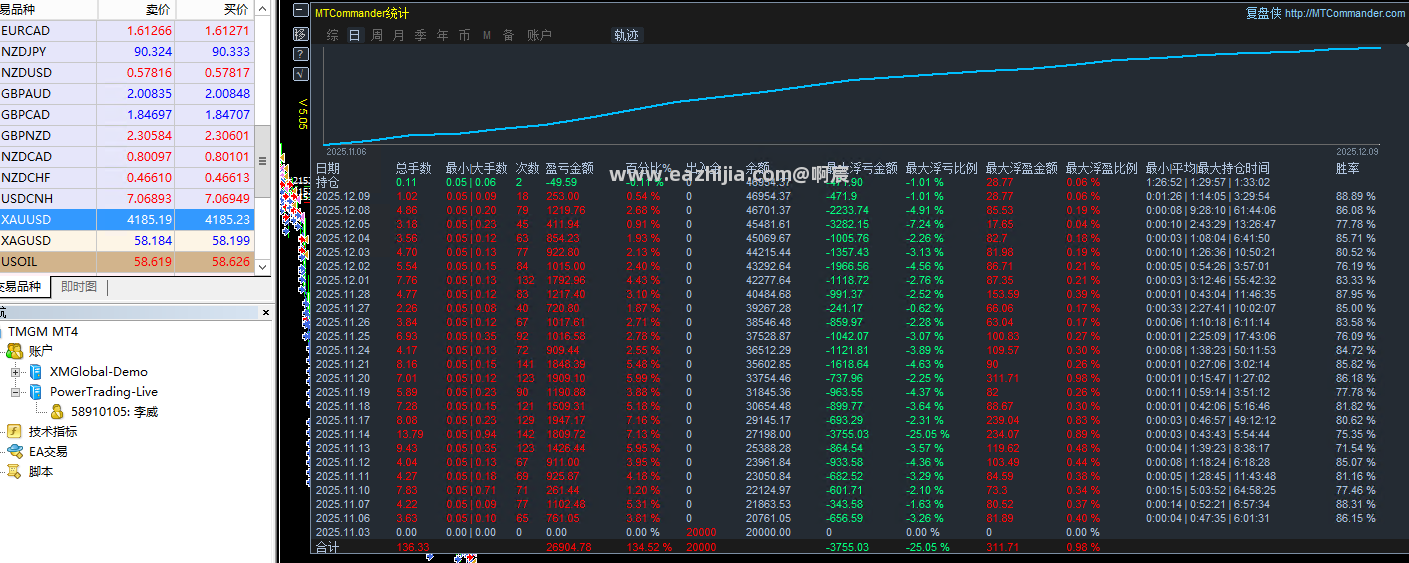Click the 复盘侠 label in the top right
The height and width of the screenshot is (563, 1409).
(1263, 13)
